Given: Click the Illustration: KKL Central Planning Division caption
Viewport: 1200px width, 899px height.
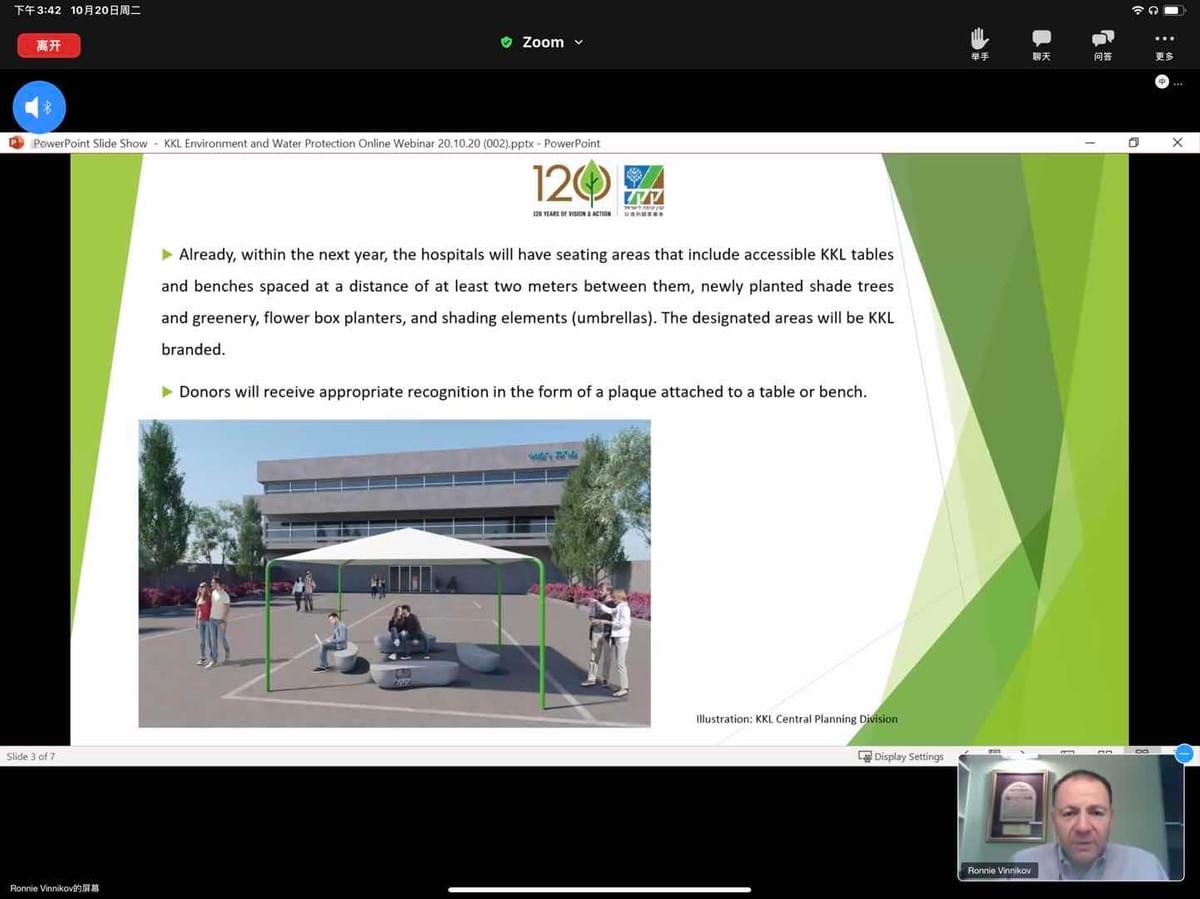Looking at the screenshot, I should coord(797,718).
